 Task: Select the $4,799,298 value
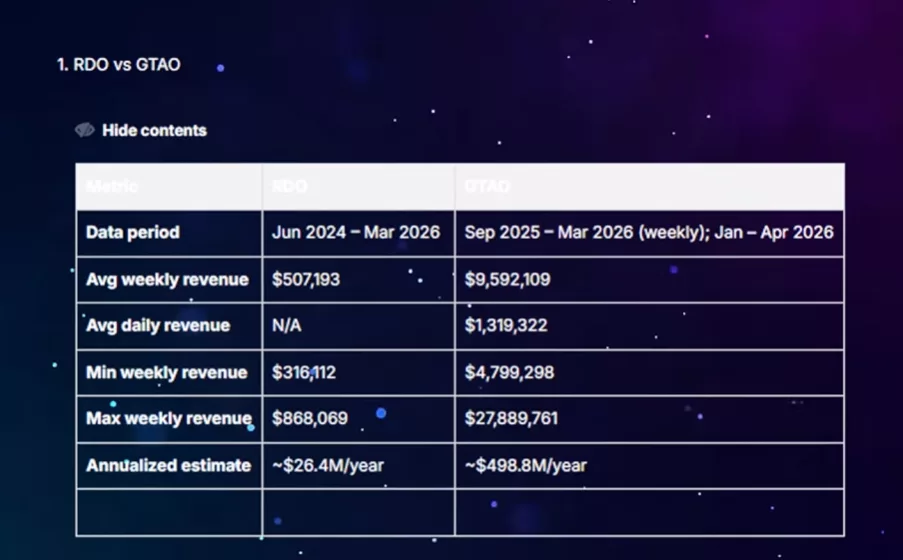tap(509, 373)
